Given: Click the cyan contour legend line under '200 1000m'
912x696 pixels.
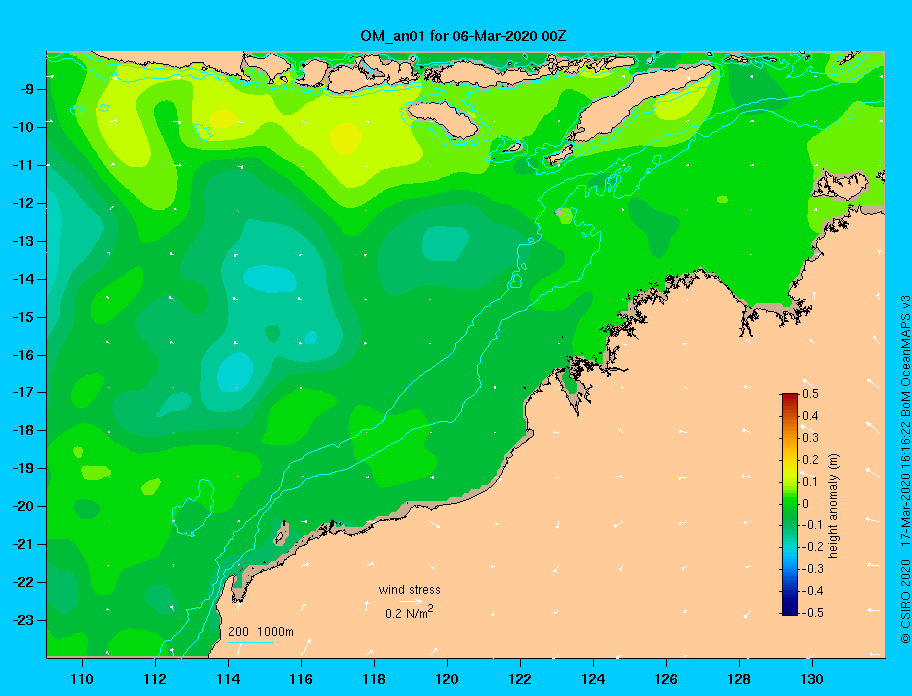Looking at the screenshot, I should (x=250, y=642).
